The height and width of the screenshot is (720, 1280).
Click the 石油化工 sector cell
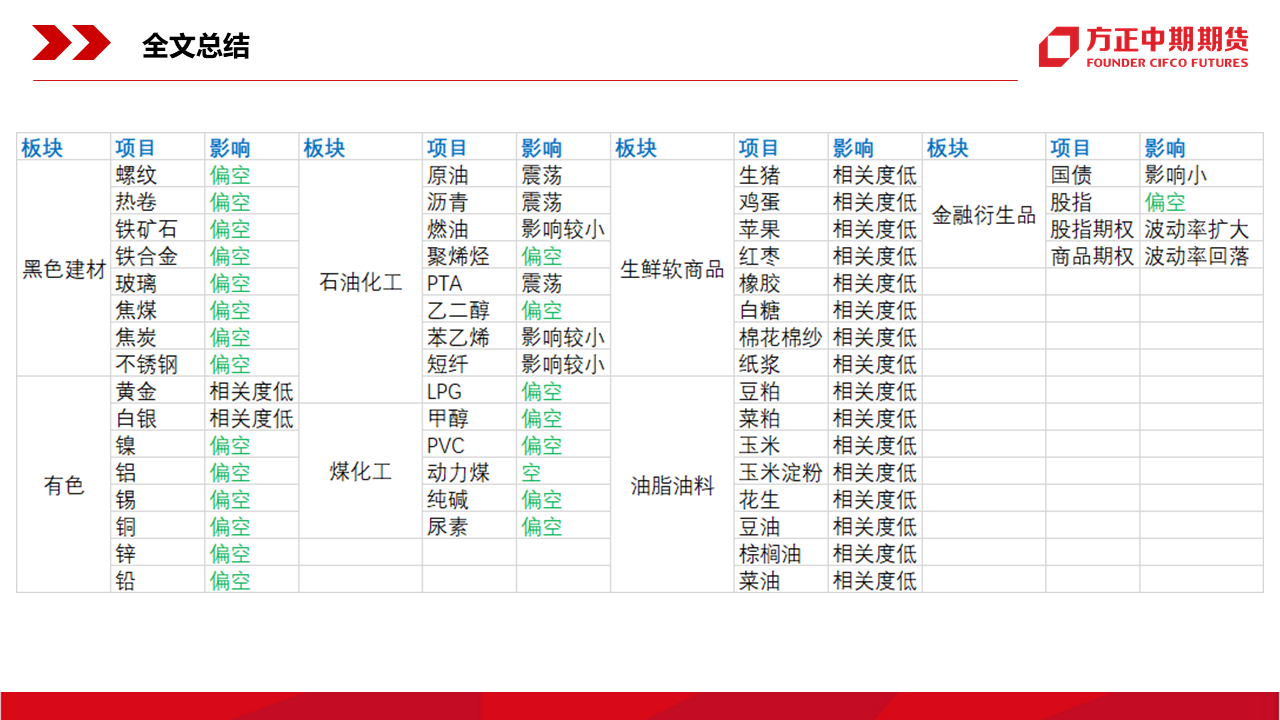point(361,283)
